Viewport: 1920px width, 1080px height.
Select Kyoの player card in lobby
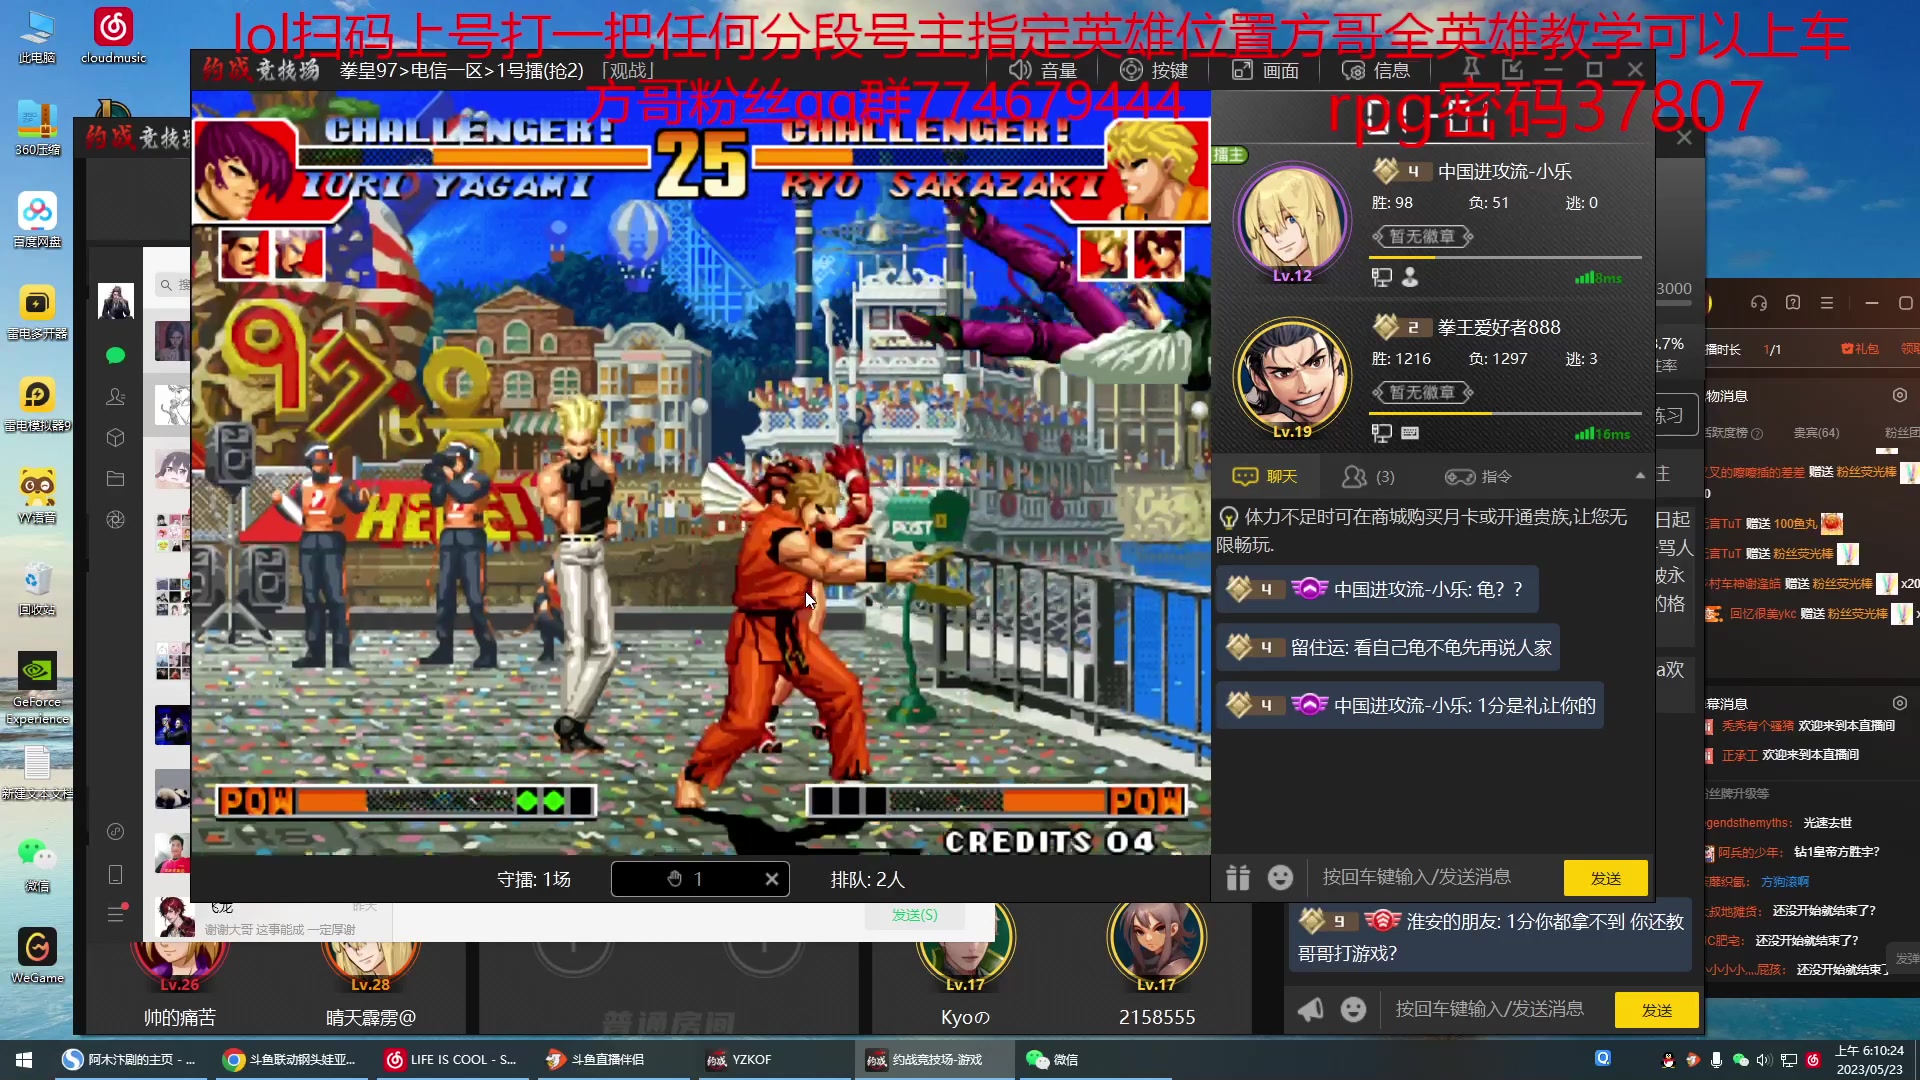(x=965, y=965)
